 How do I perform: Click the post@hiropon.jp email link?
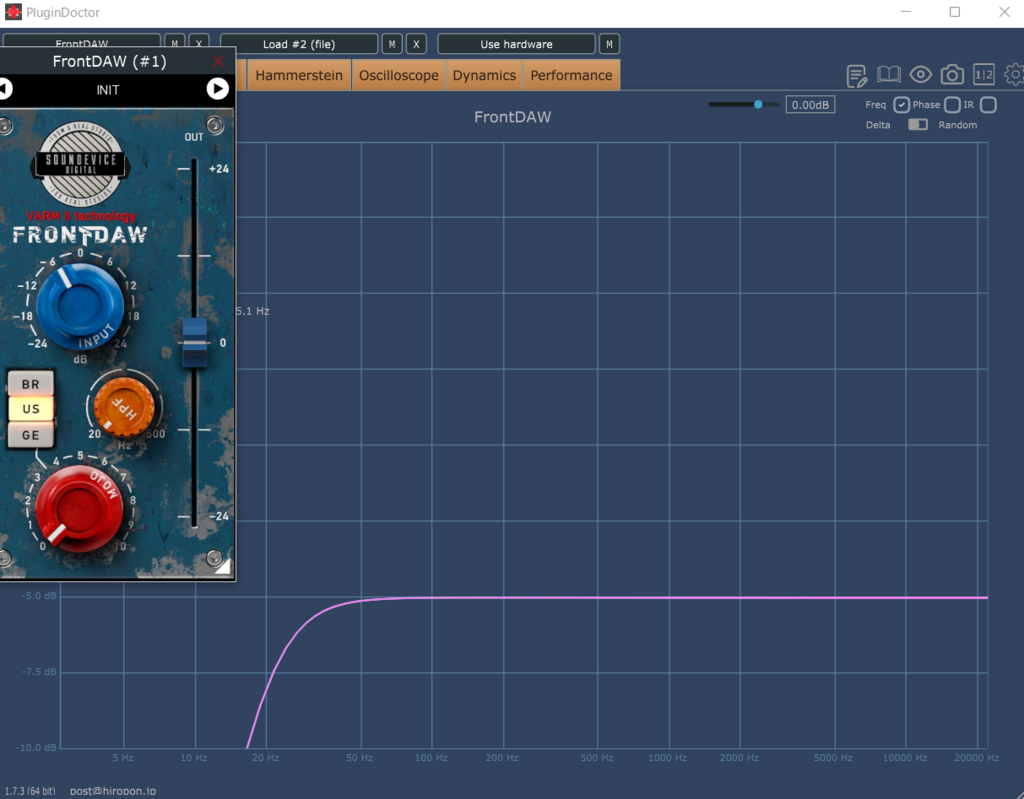[113, 791]
